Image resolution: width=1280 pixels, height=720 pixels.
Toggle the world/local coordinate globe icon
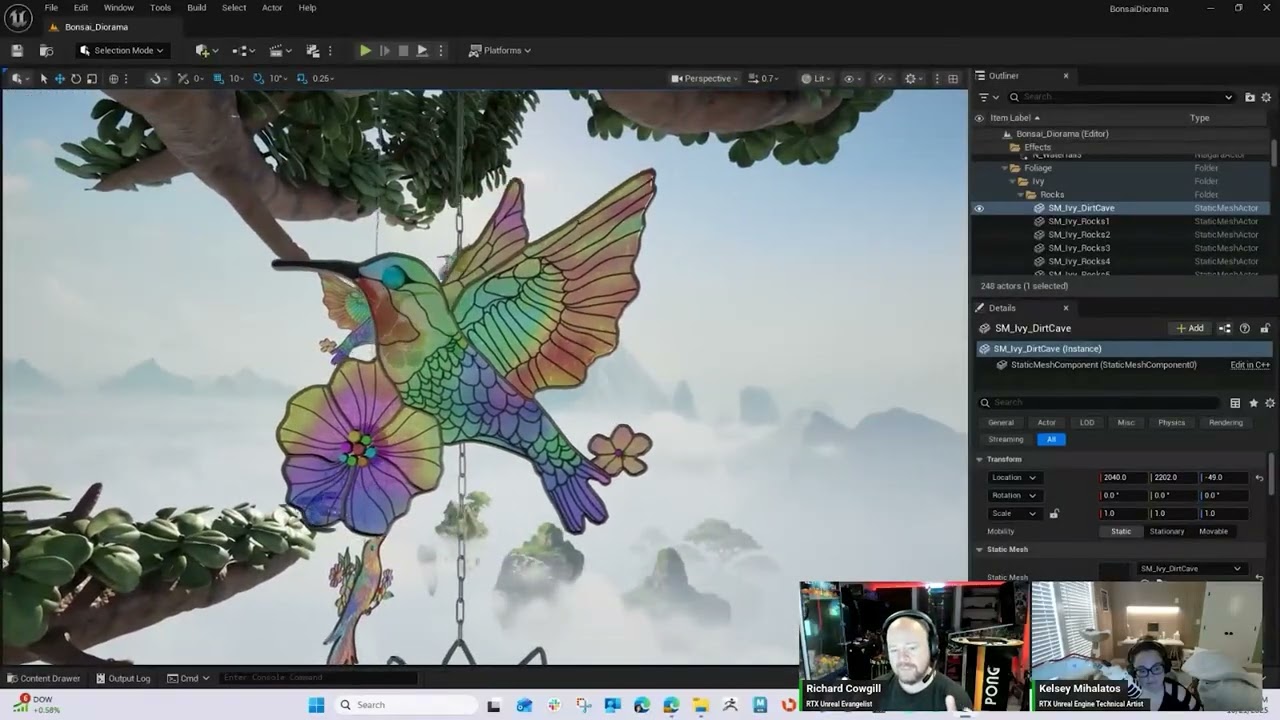[x=113, y=78]
